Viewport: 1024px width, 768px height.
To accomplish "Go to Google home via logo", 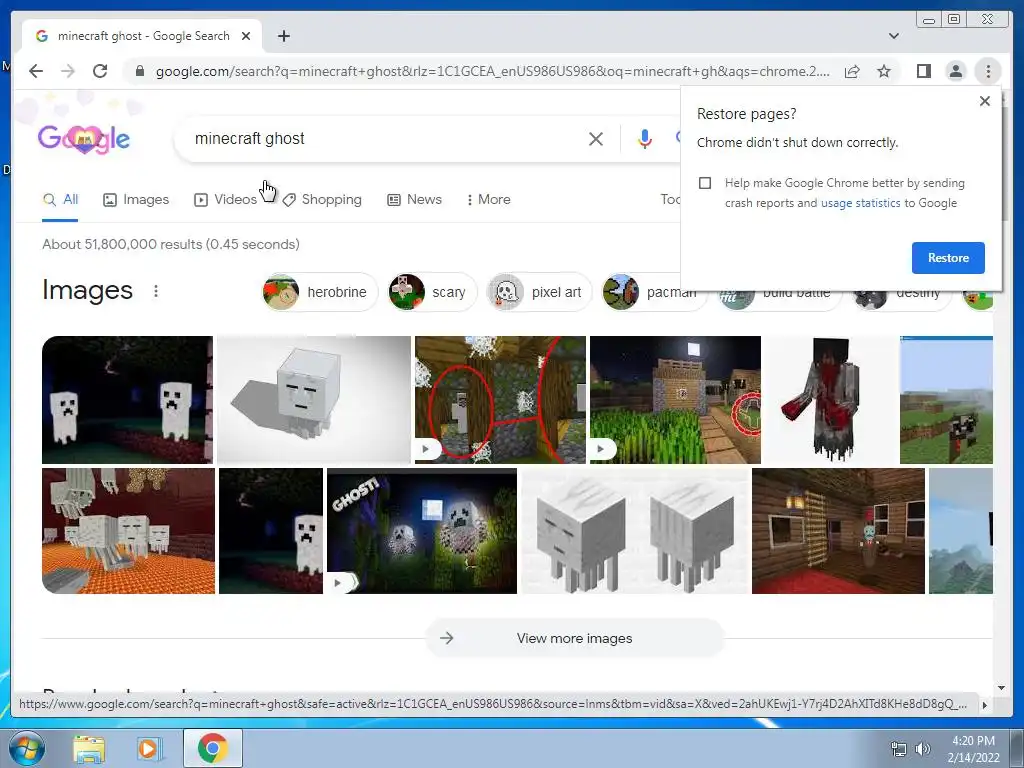I will click(84, 138).
